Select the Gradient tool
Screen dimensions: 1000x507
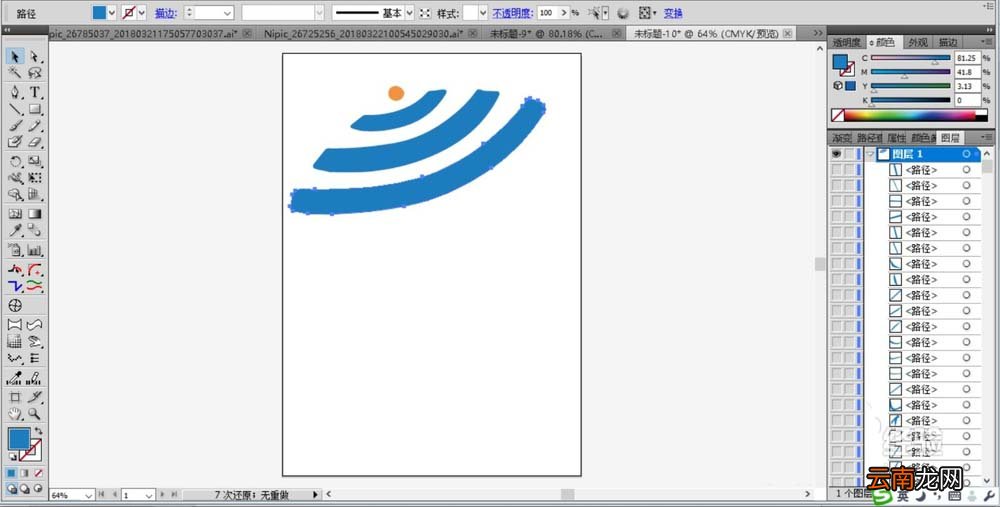pyautogui.click(x=34, y=214)
